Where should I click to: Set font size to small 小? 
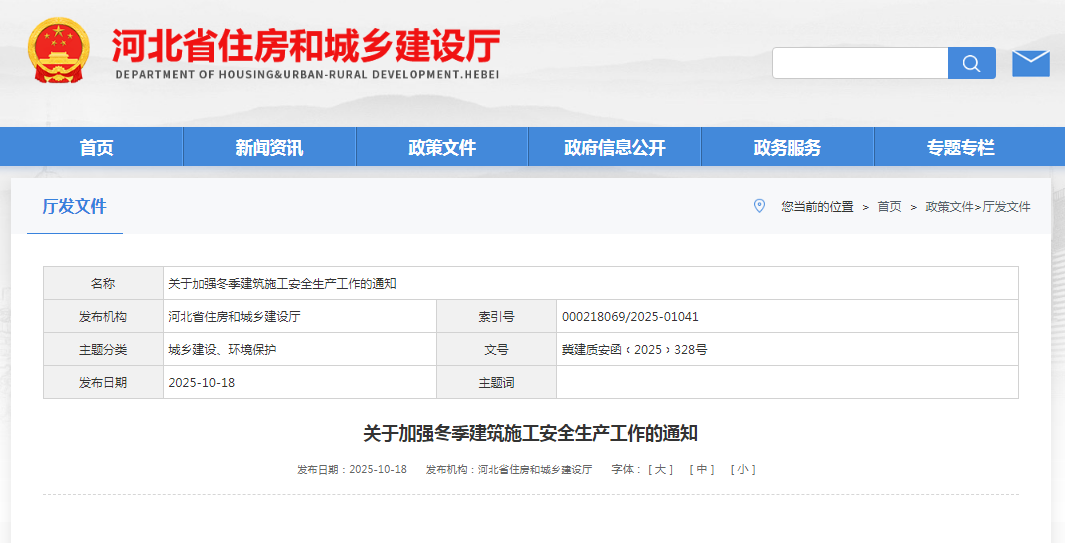click(742, 469)
